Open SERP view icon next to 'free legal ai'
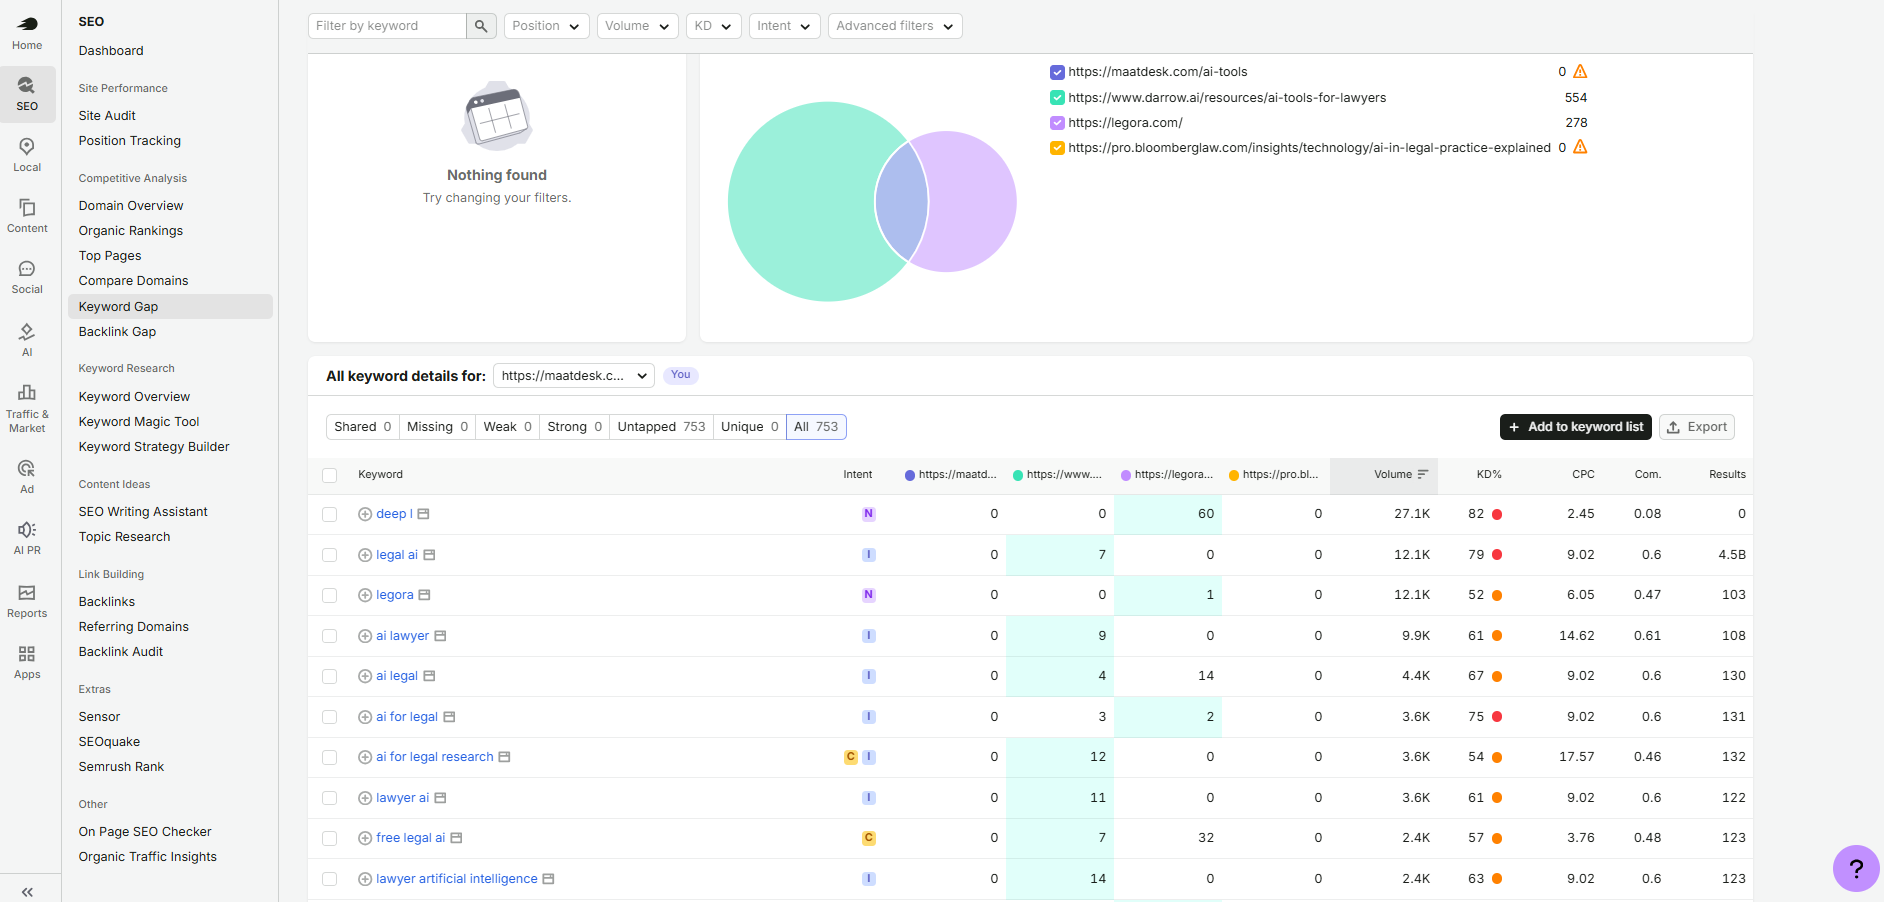Image resolution: width=1884 pixels, height=902 pixels. 456,838
